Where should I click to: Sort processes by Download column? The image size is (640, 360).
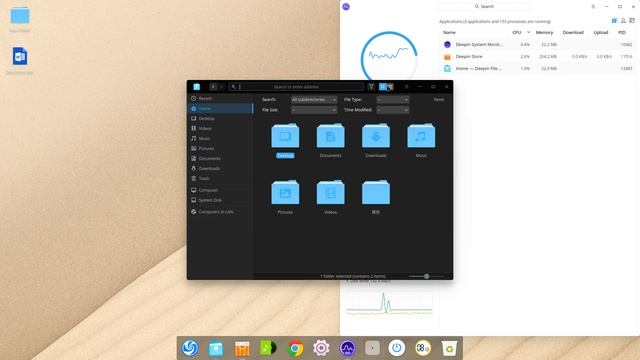click(x=573, y=32)
